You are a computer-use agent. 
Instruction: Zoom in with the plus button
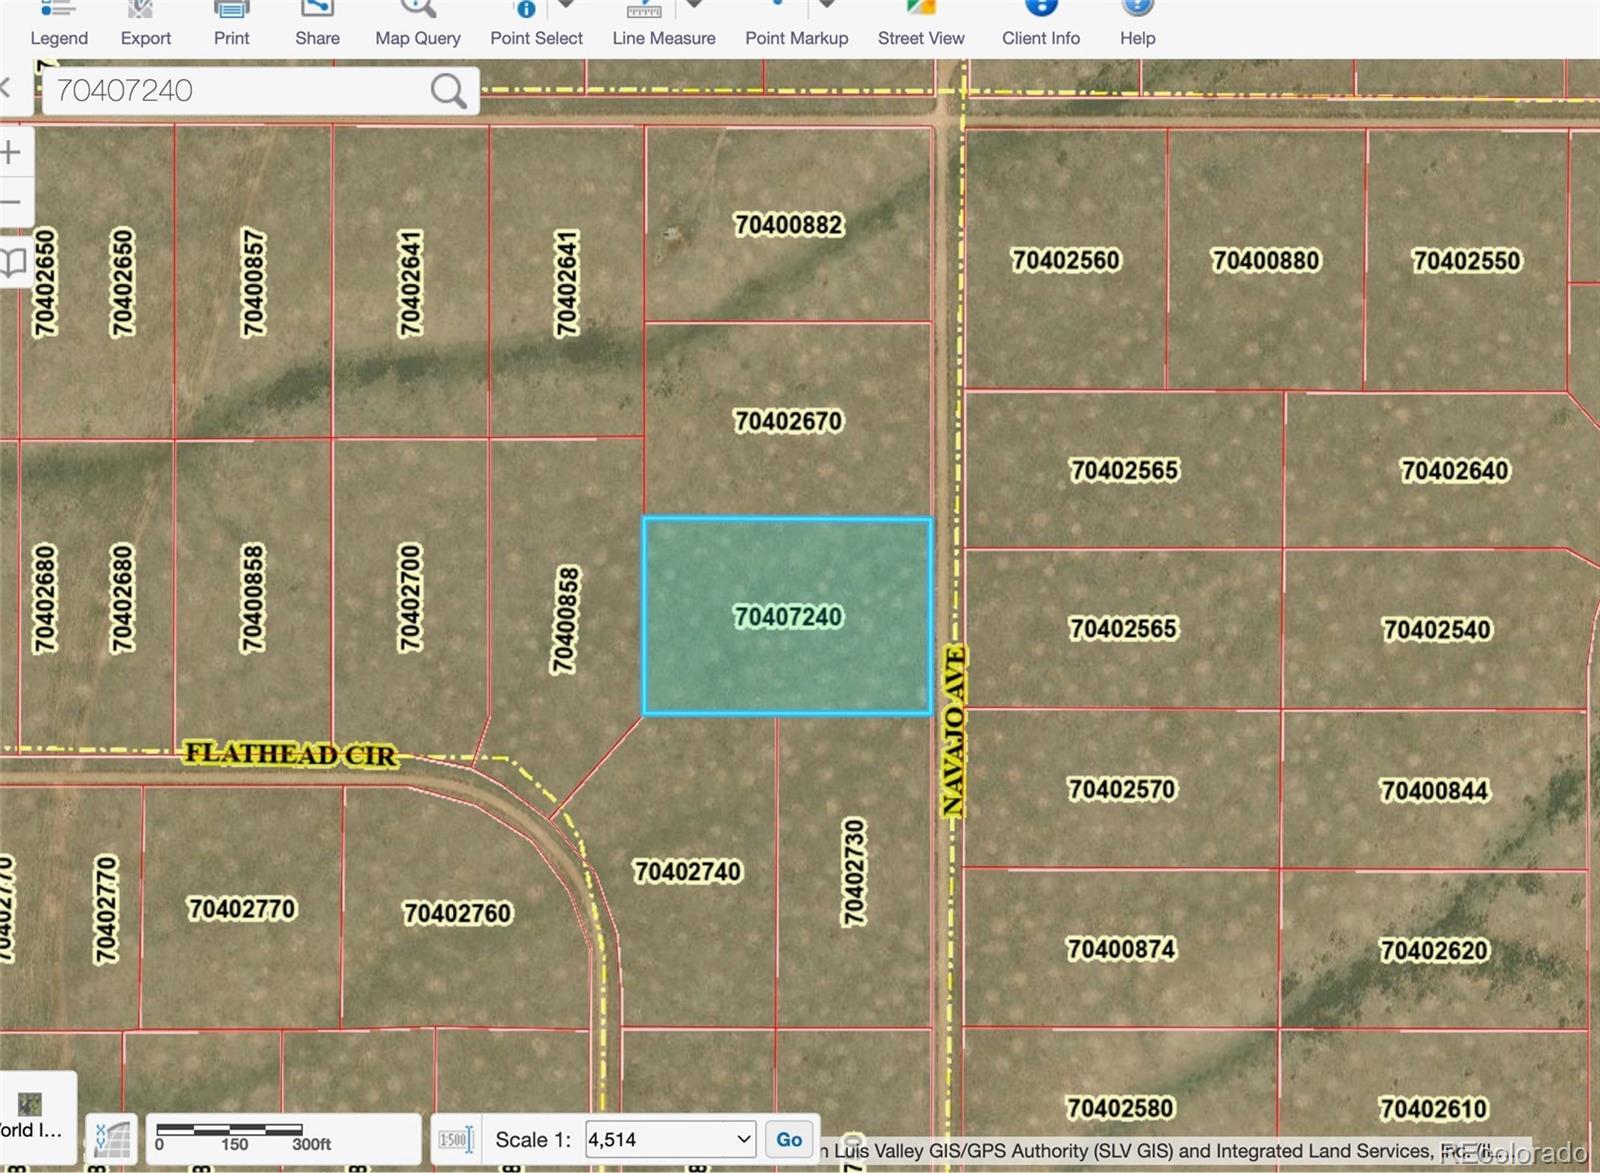pos(11,153)
